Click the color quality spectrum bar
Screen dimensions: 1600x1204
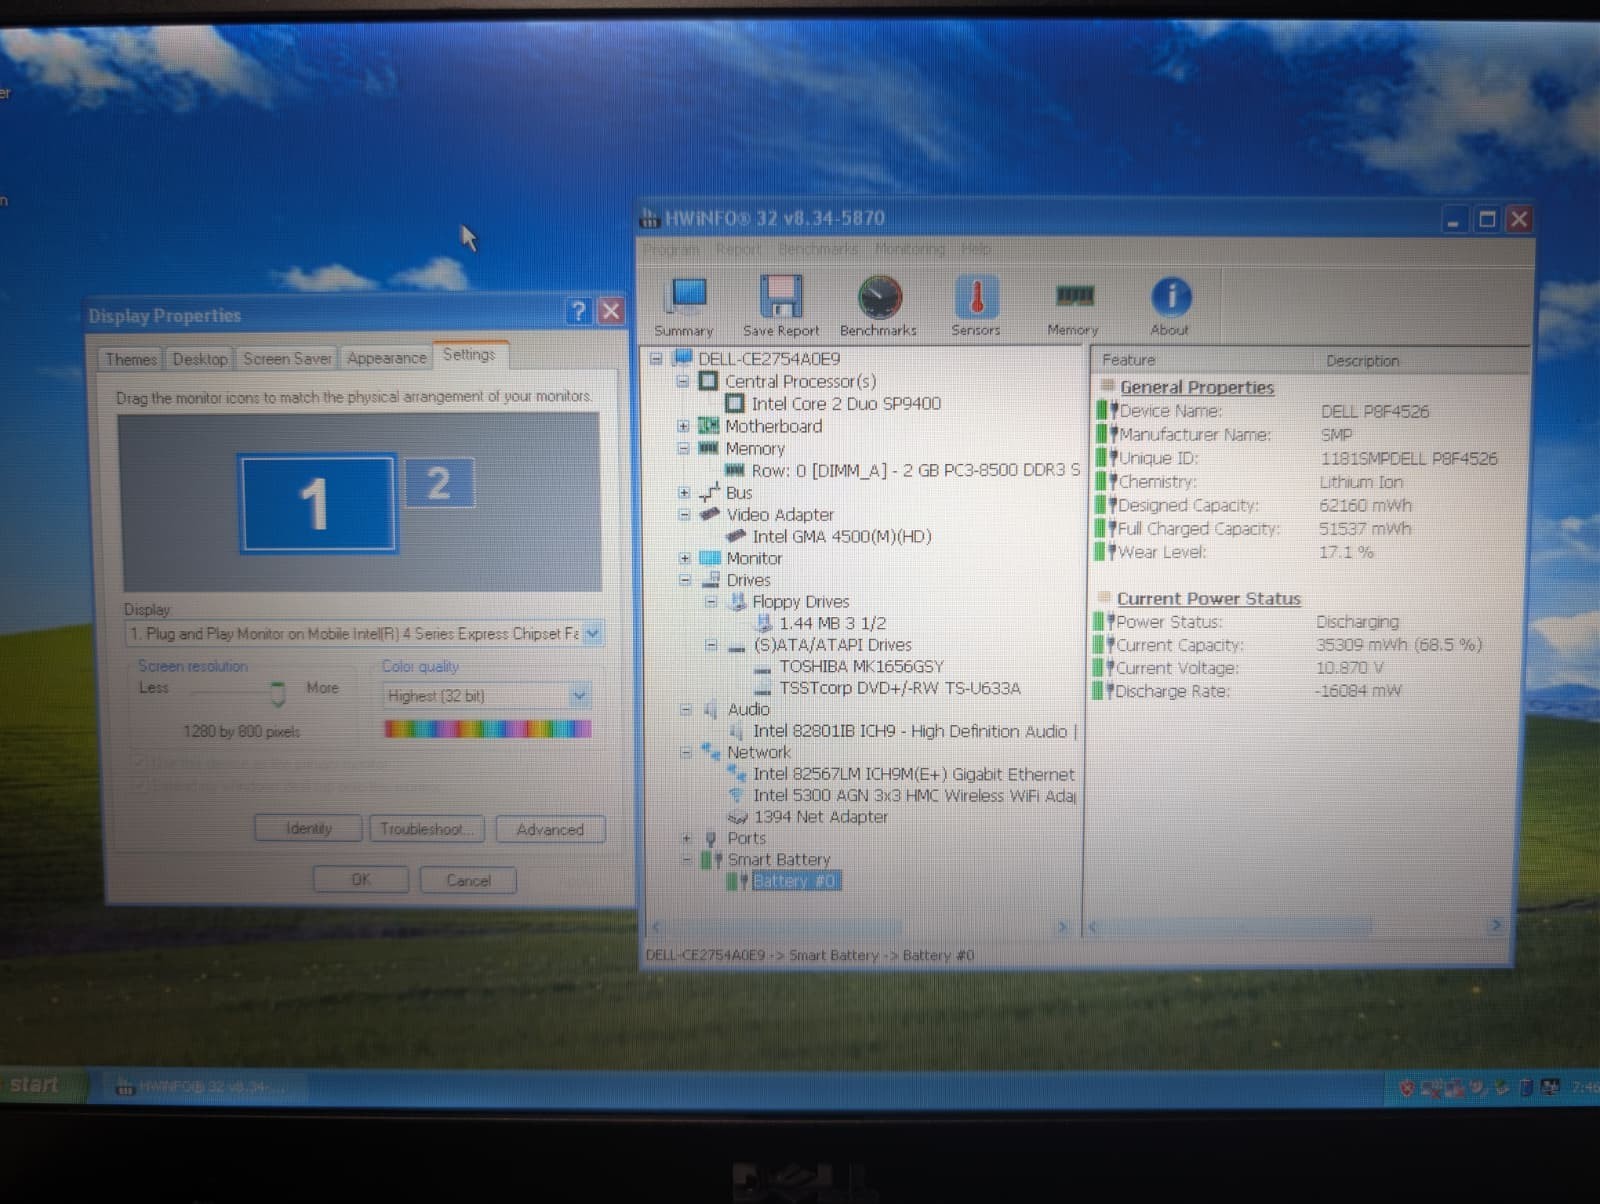(488, 729)
